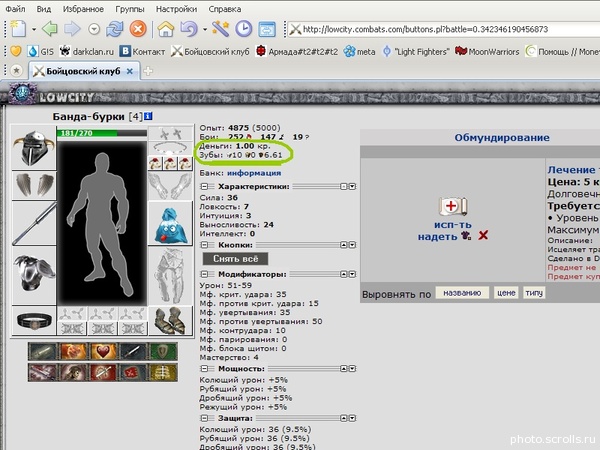600x450 pixels.
Task: Click the исп-ть link
Action: click(453, 225)
